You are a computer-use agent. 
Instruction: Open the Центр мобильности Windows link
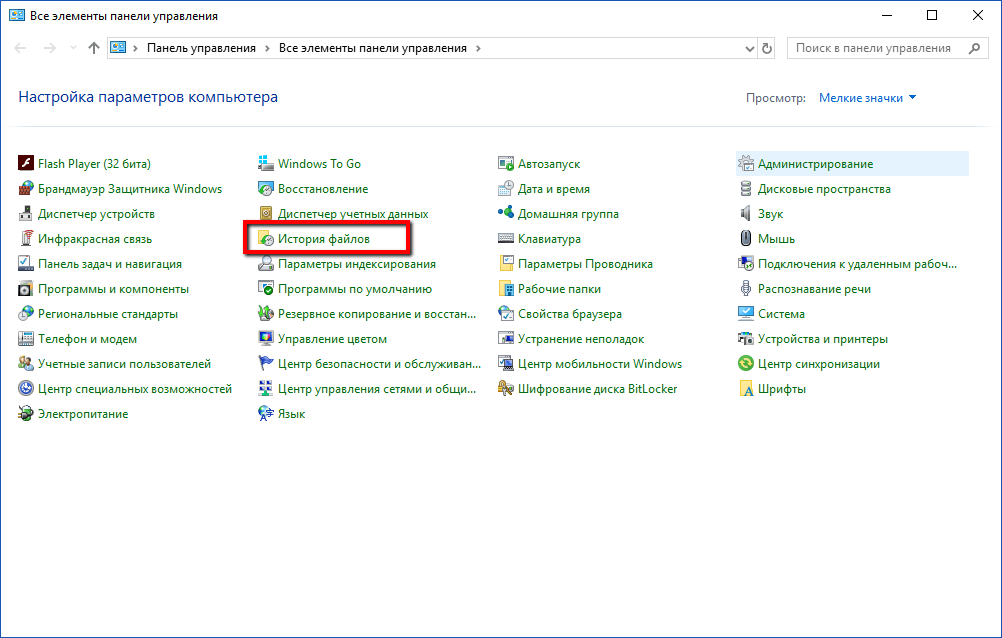coord(600,364)
